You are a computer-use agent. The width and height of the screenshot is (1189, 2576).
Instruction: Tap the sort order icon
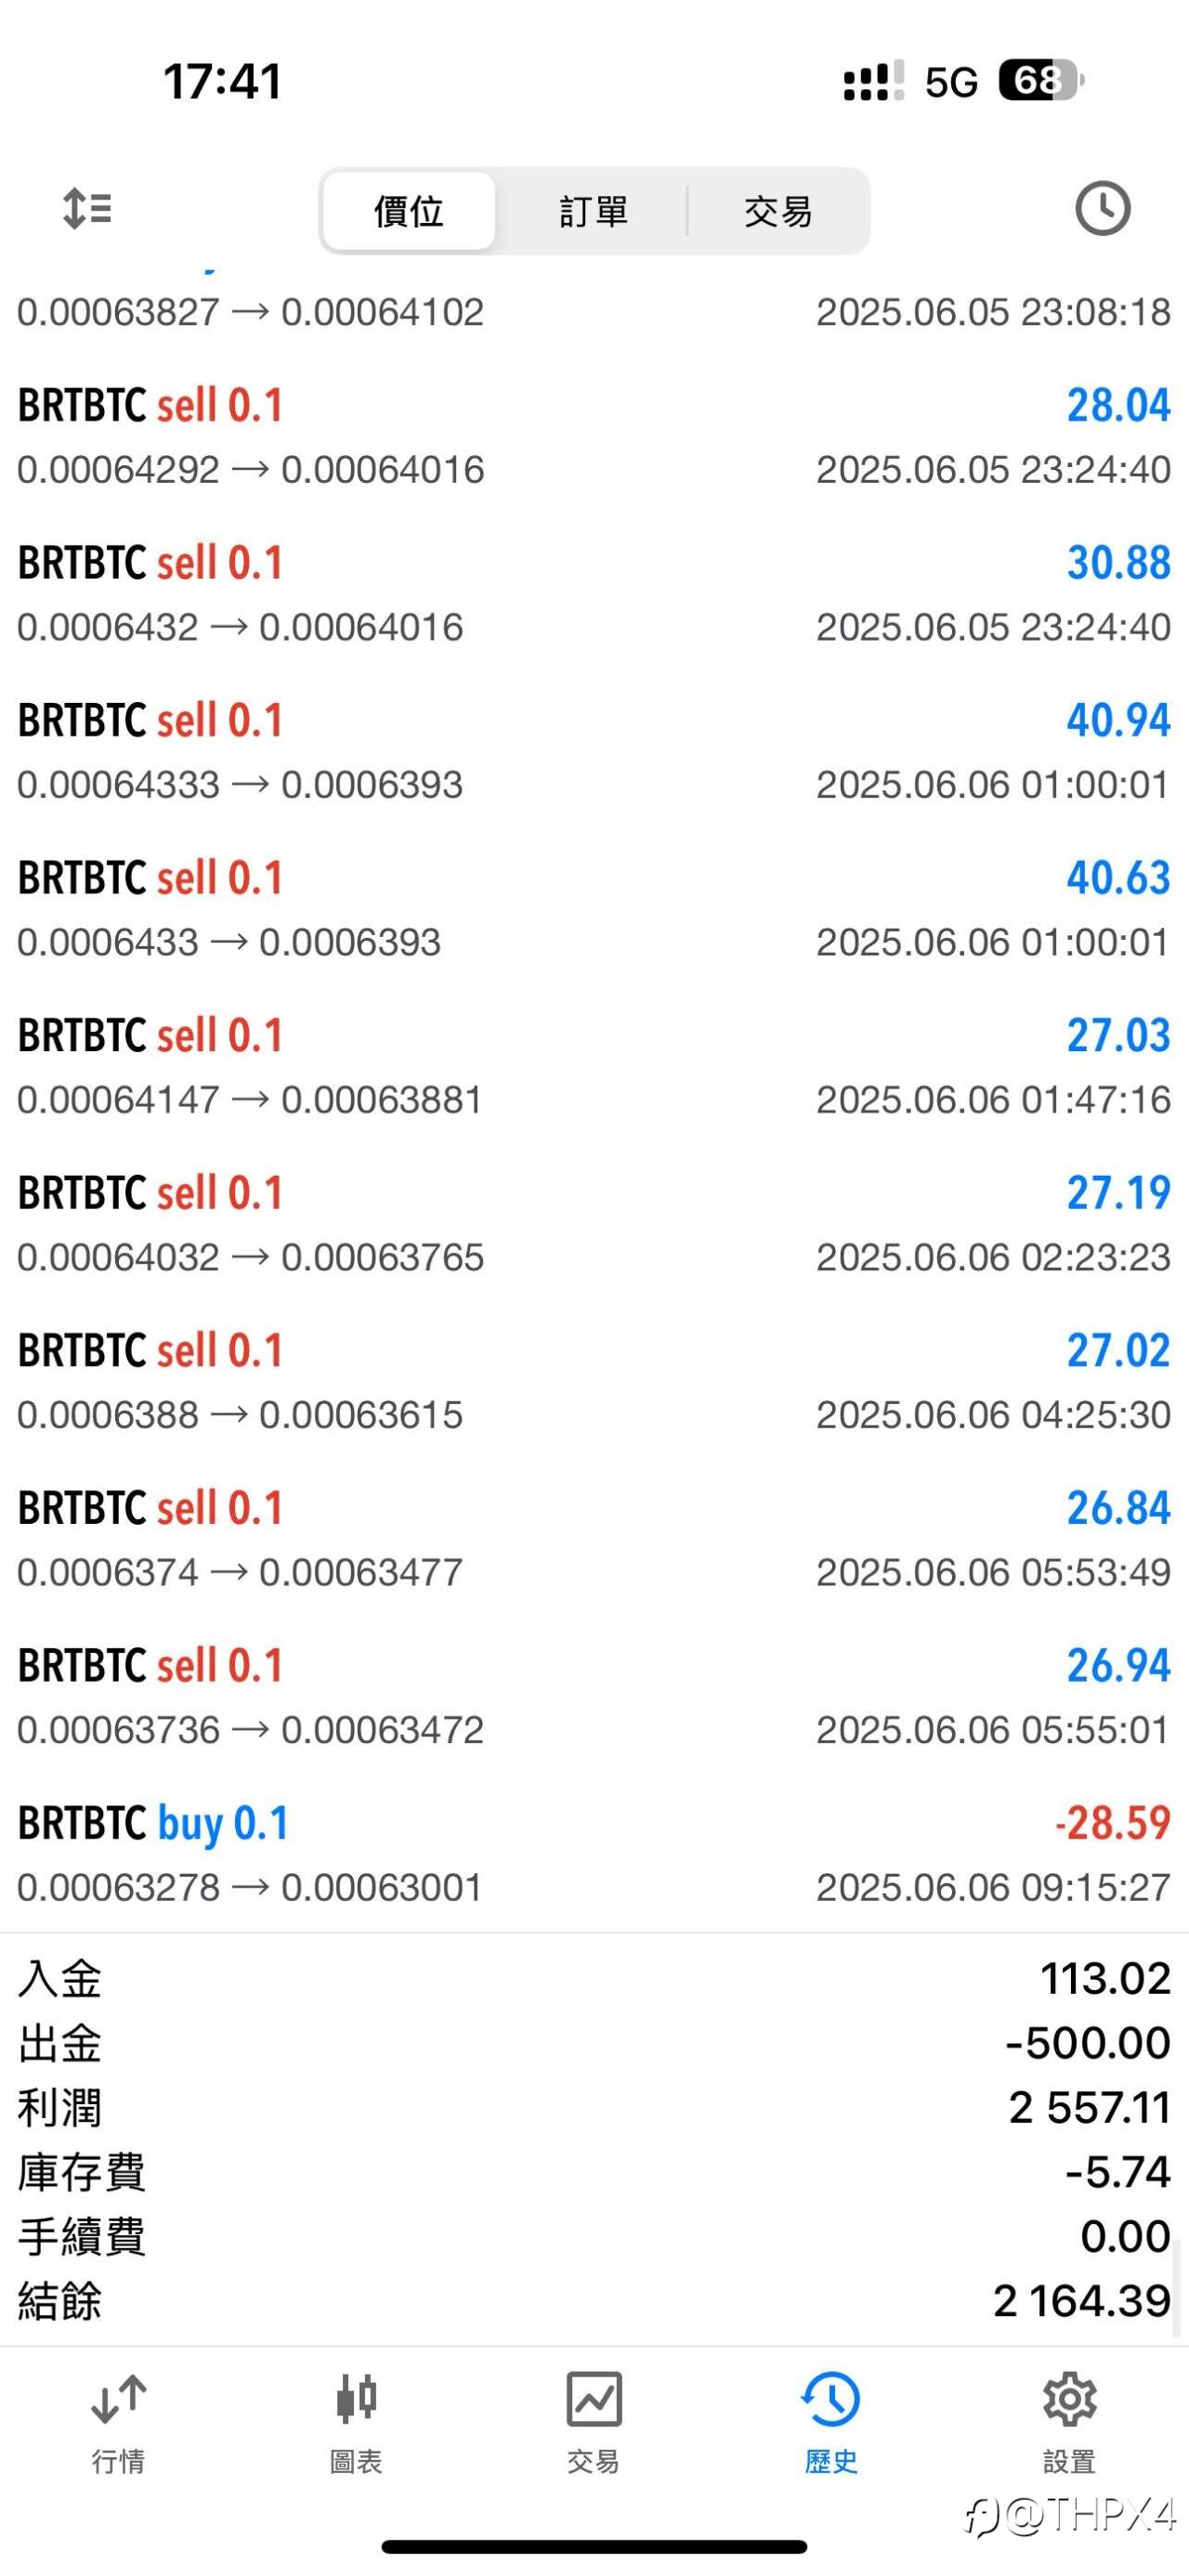(87, 209)
